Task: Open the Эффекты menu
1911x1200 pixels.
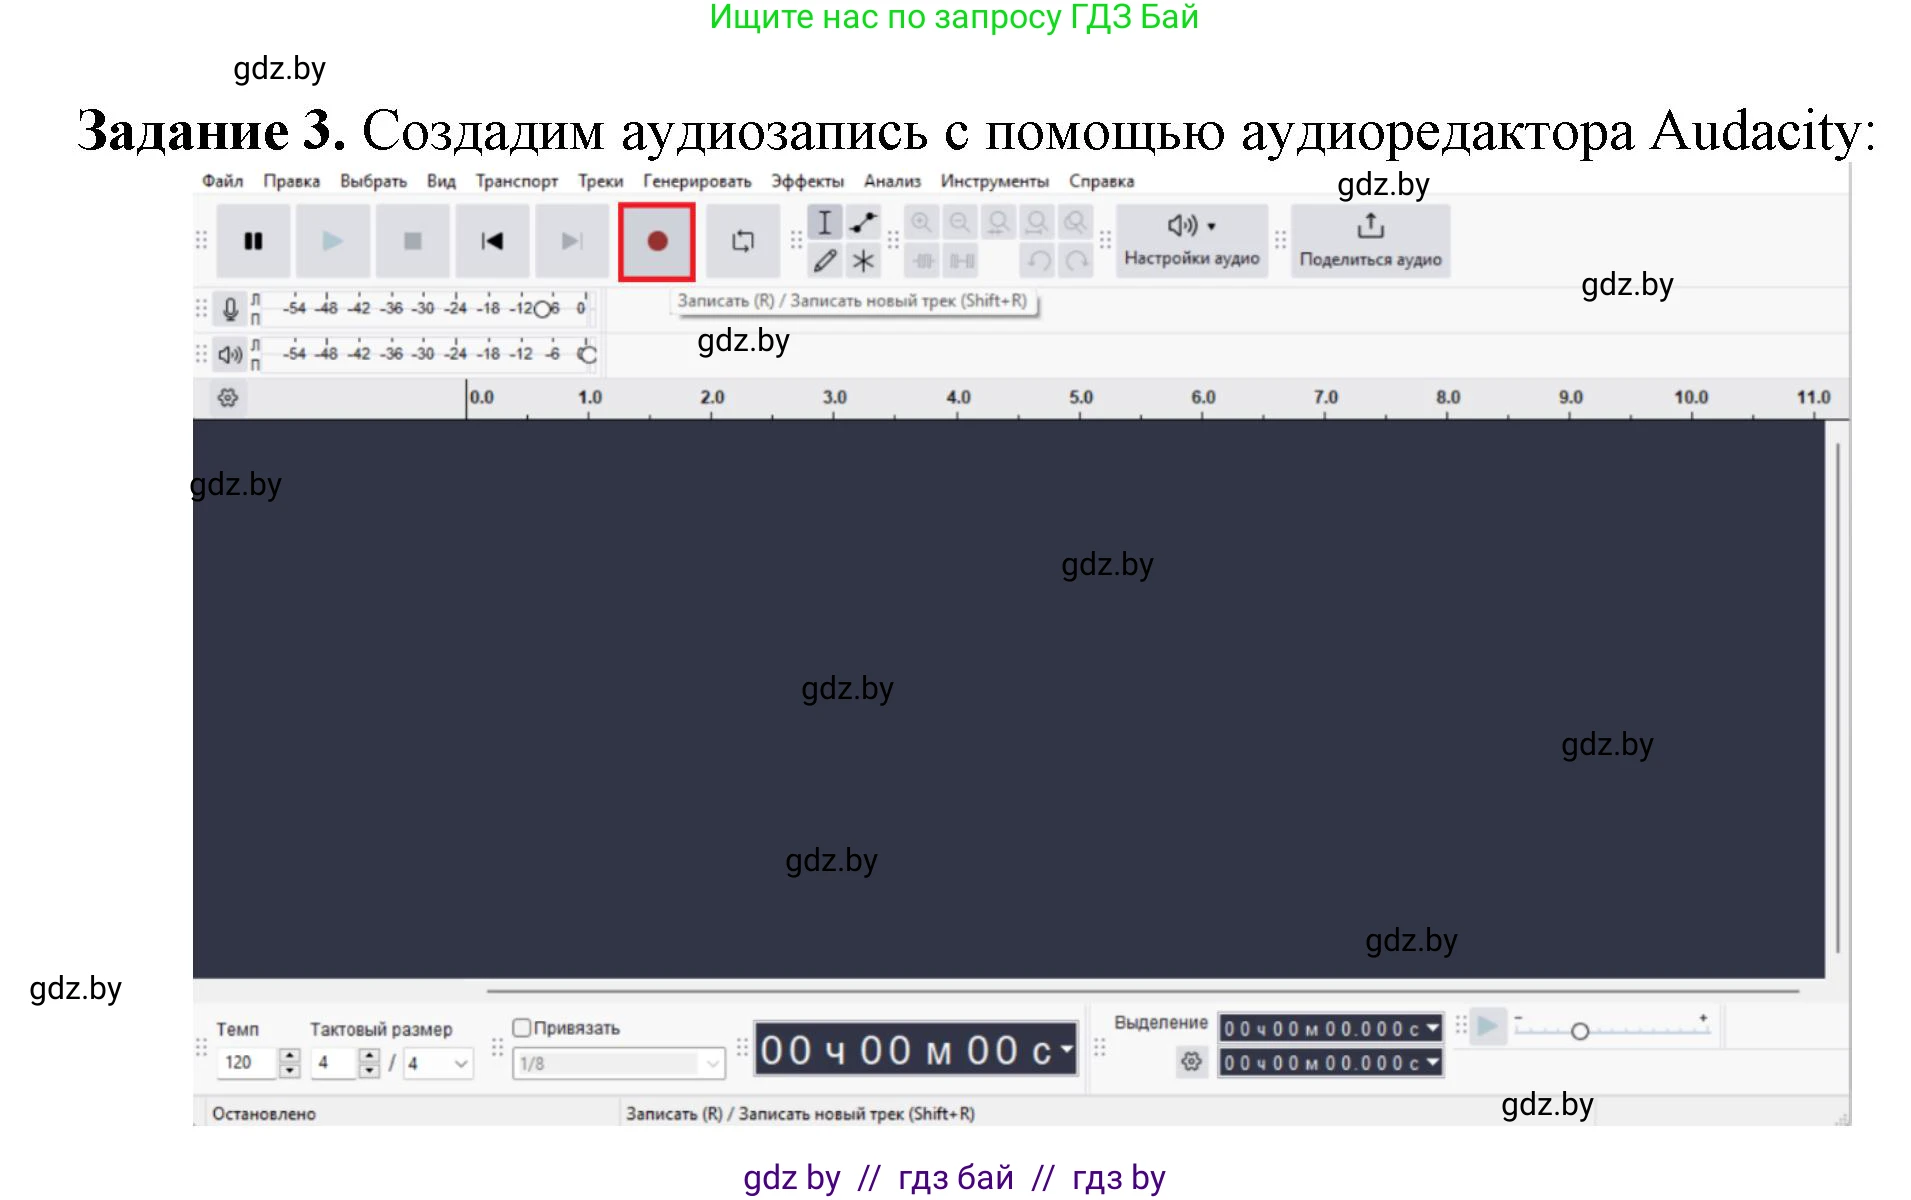Action: tap(806, 181)
